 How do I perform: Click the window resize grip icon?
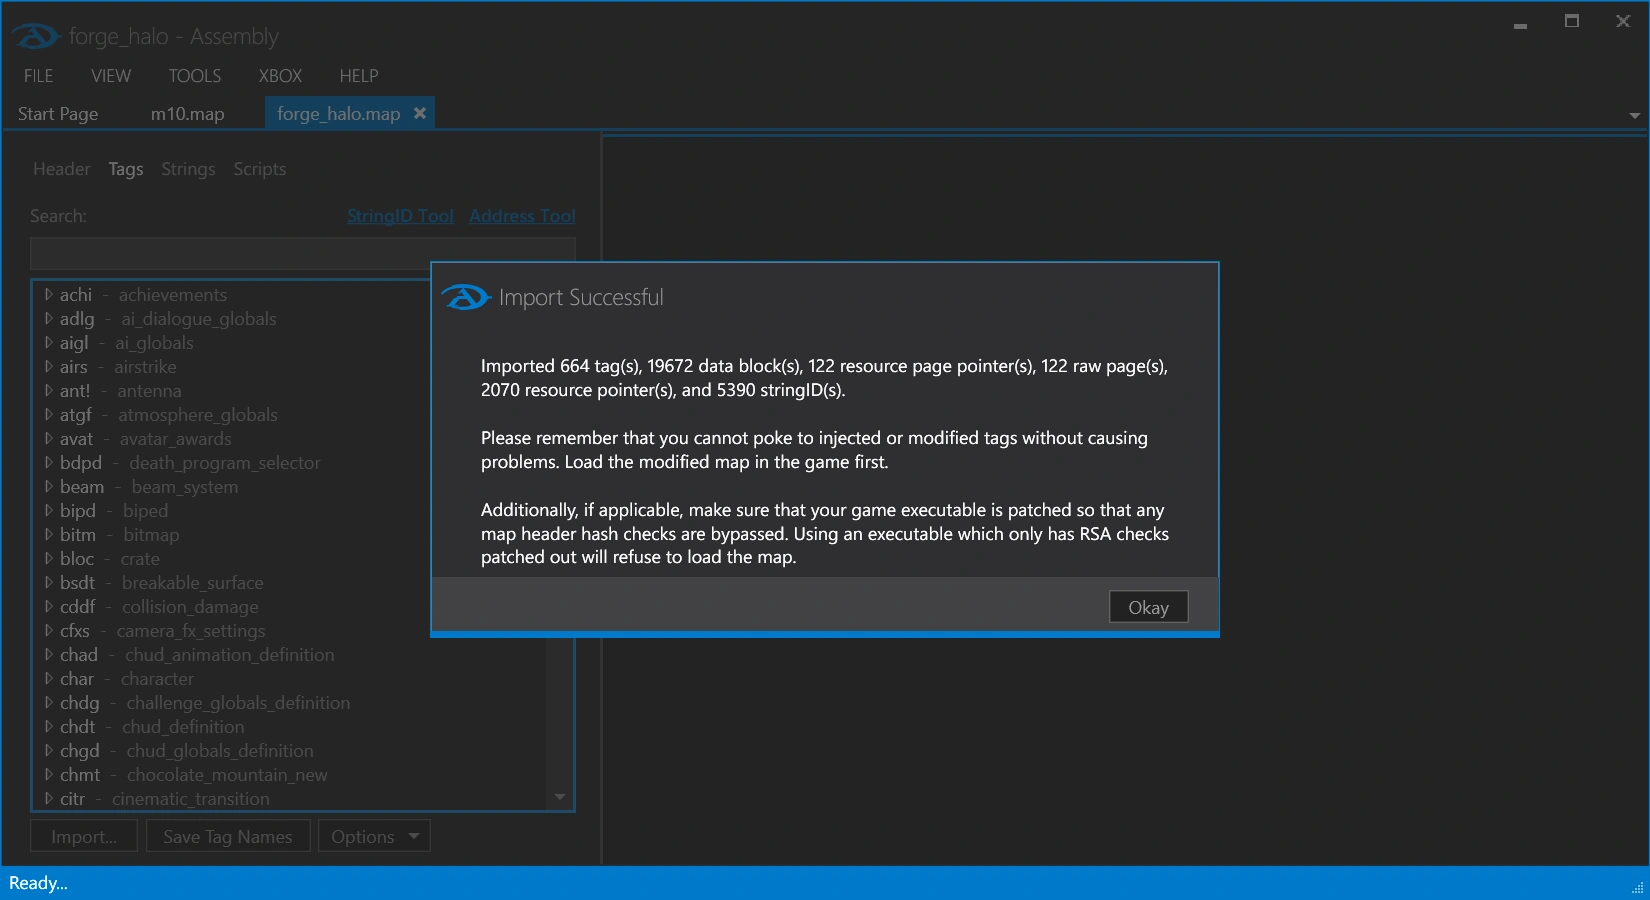(x=1638, y=887)
